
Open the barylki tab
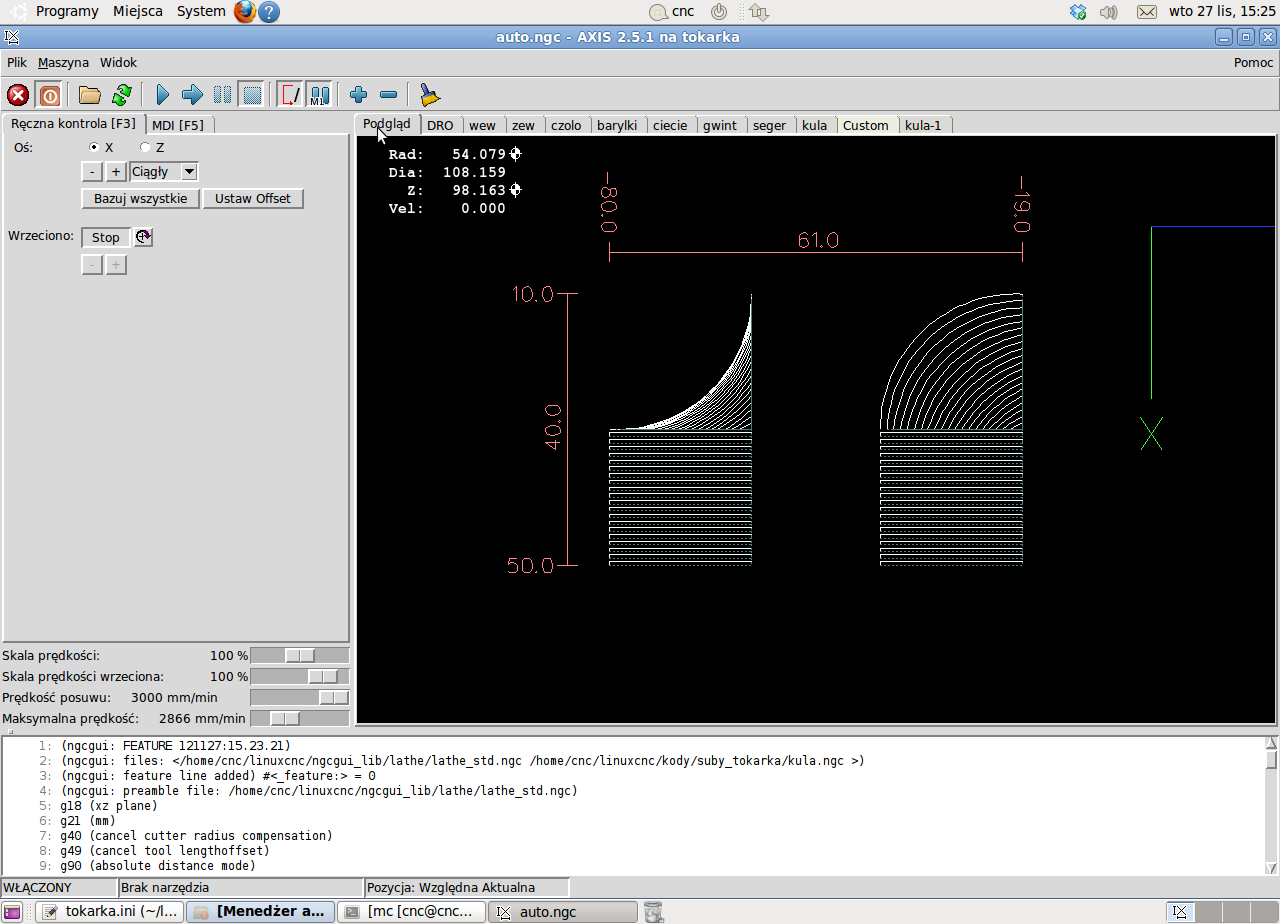click(x=617, y=125)
